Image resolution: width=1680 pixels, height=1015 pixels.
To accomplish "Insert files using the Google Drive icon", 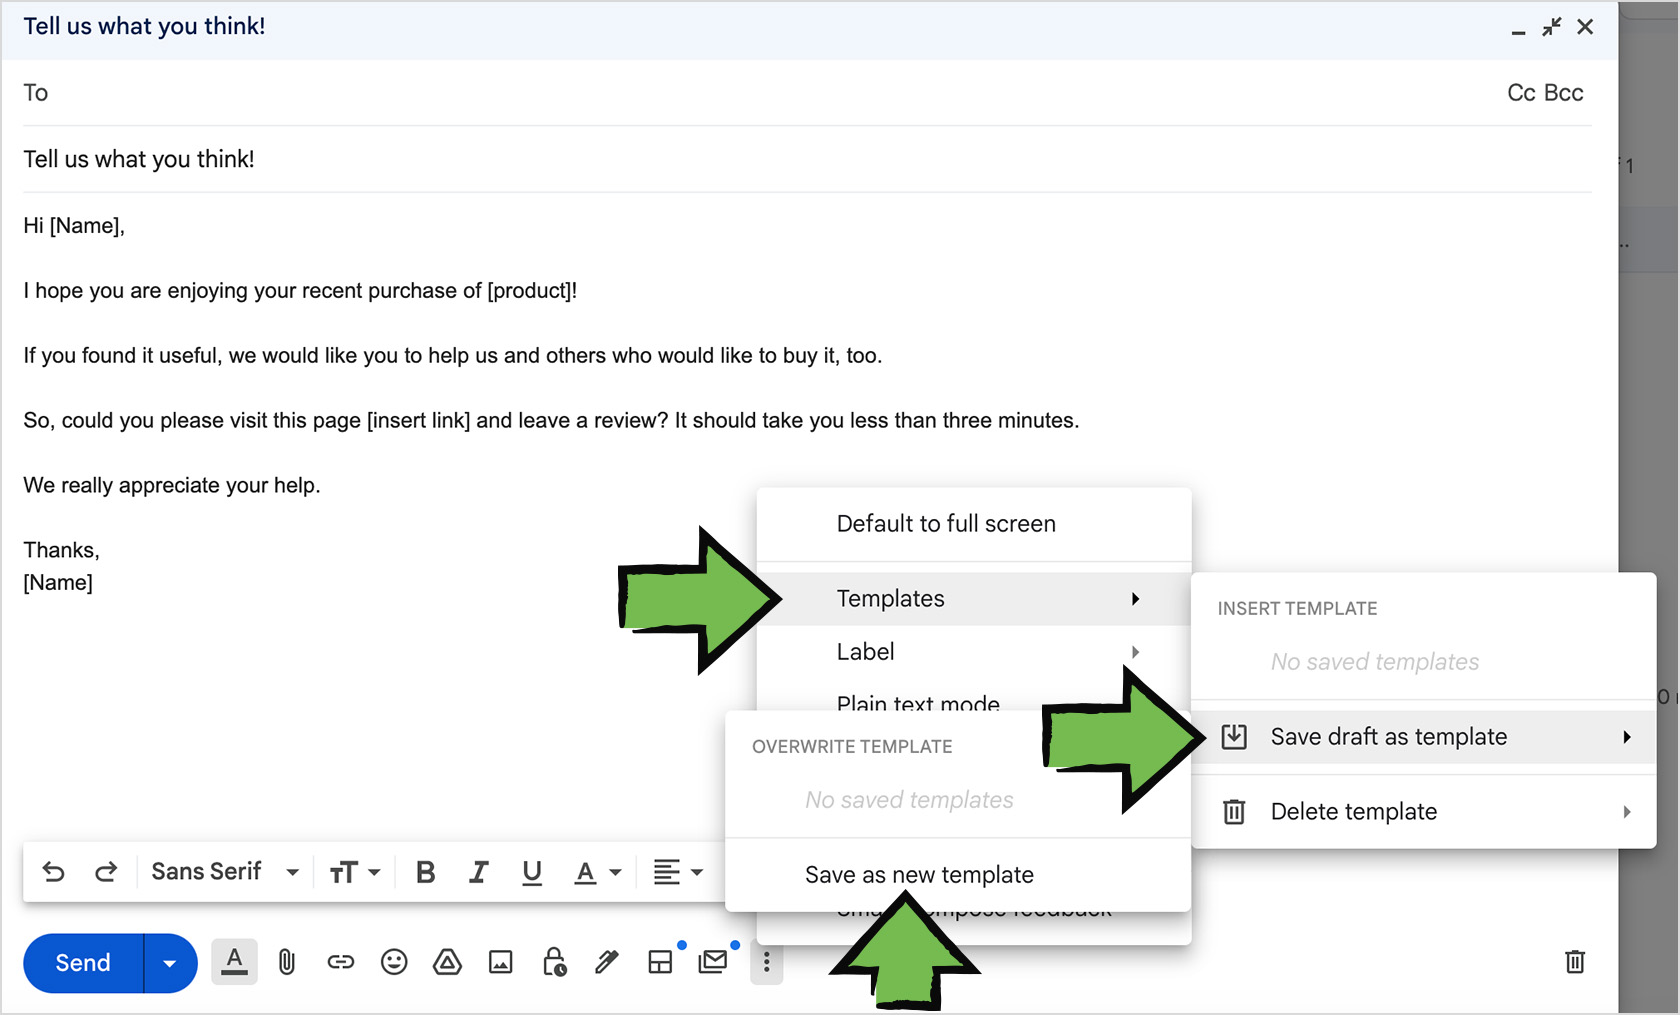I will coord(447,962).
